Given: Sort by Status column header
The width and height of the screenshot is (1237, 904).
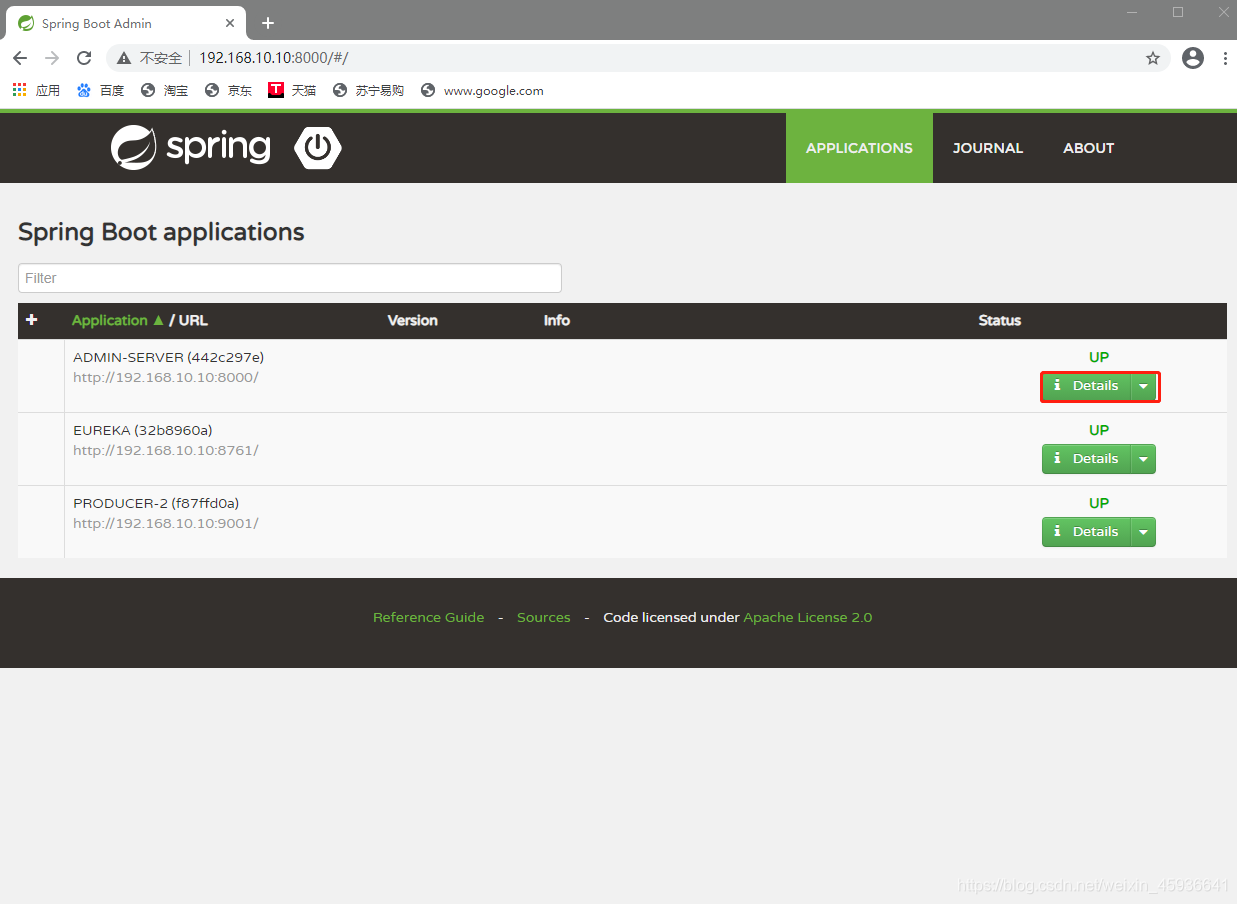Looking at the screenshot, I should (1000, 320).
